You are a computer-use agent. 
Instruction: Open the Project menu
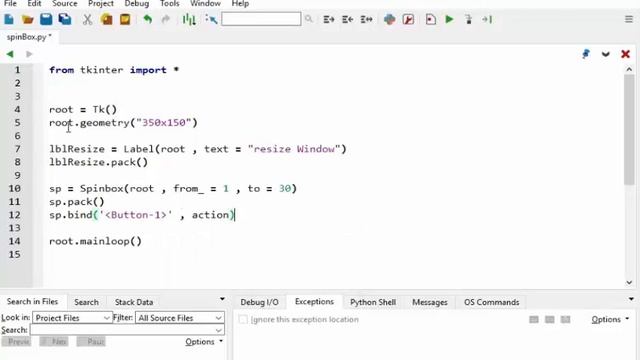(x=101, y=4)
